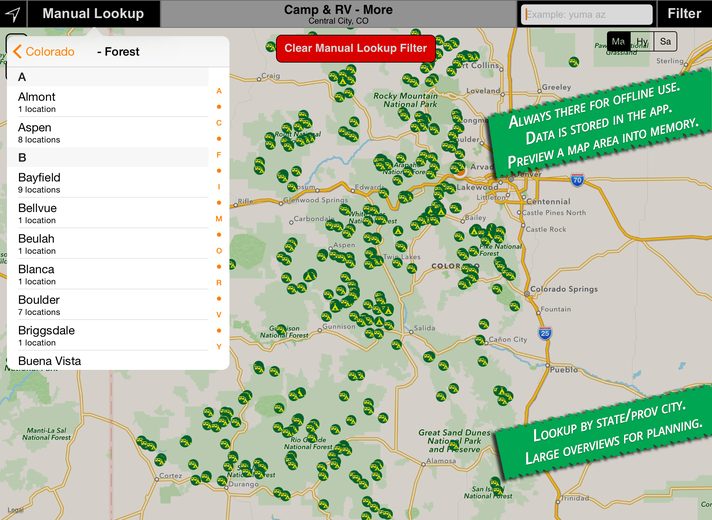The height and width of the screenshot is (520, 712).
Task: Jump to index letter Y
Action: coord(219,347)
